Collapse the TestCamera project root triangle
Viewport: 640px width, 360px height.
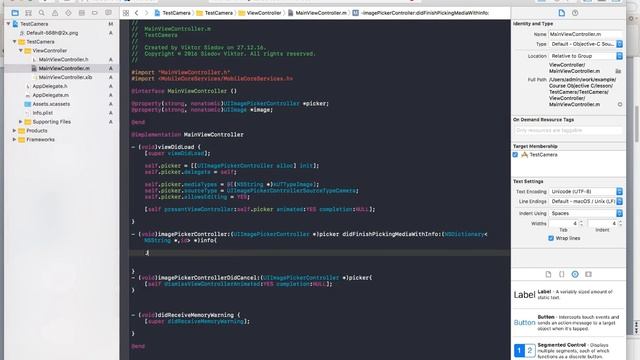8,24
